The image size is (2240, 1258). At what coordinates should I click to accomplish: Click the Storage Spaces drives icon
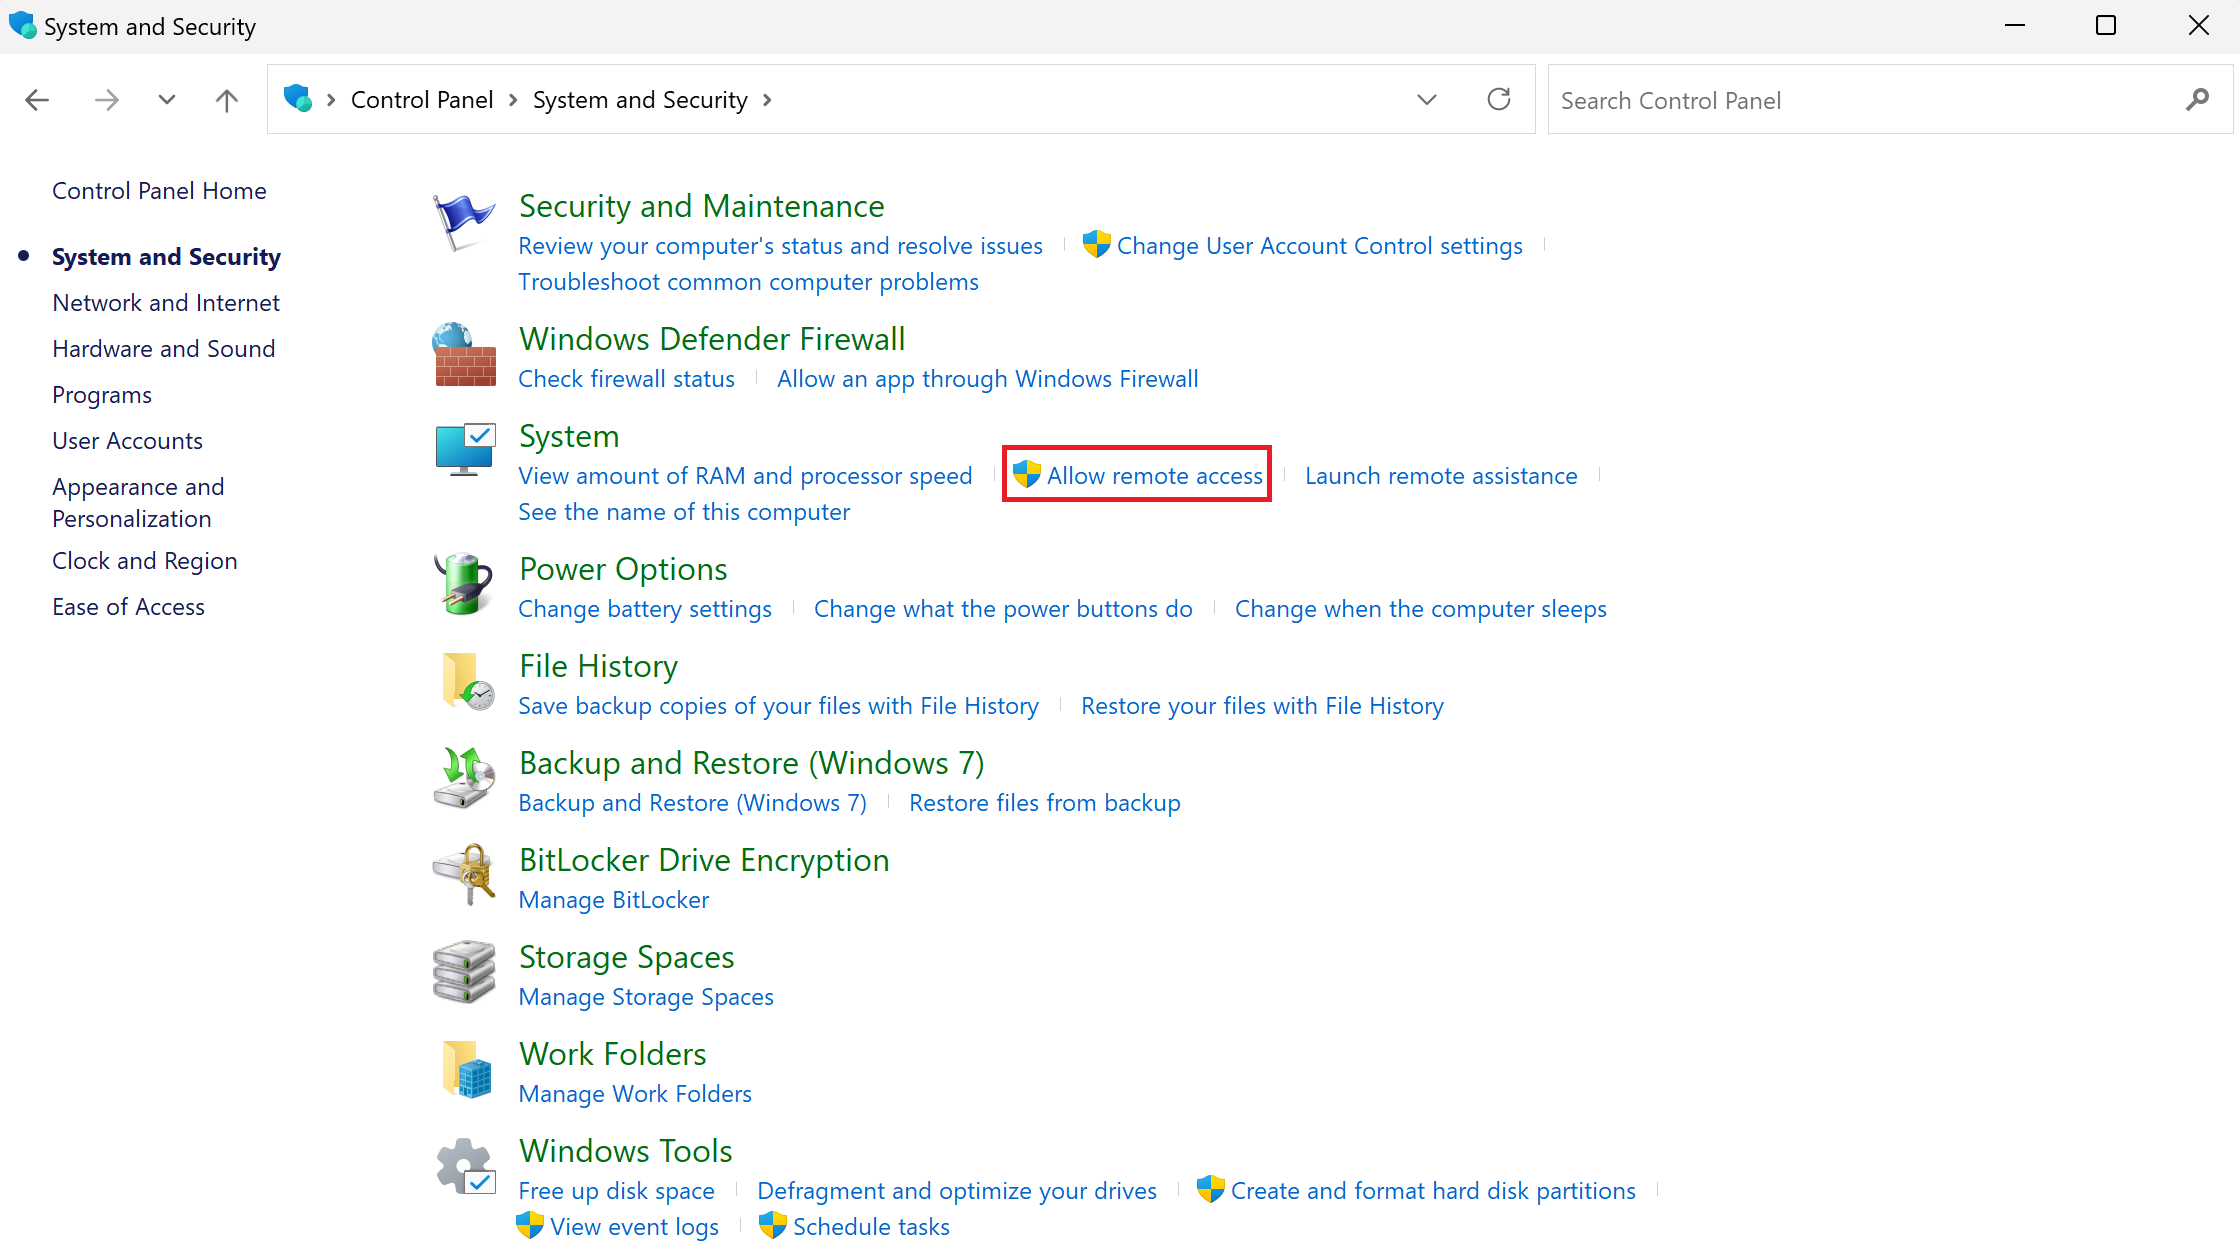pyautogui.click(x=464, y=972)
